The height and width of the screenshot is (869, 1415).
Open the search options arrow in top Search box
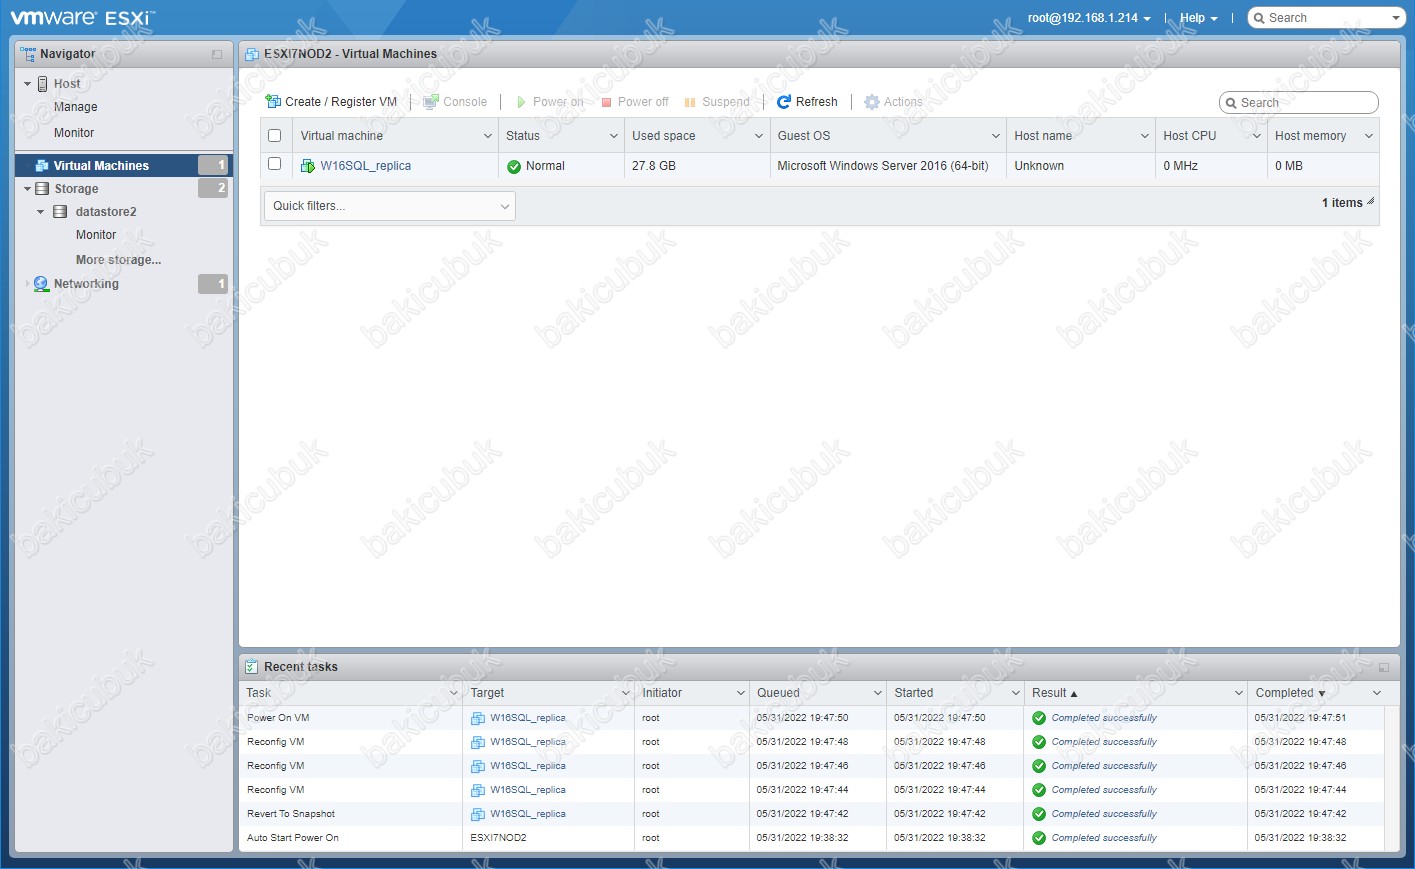[x=1396, y=18]
